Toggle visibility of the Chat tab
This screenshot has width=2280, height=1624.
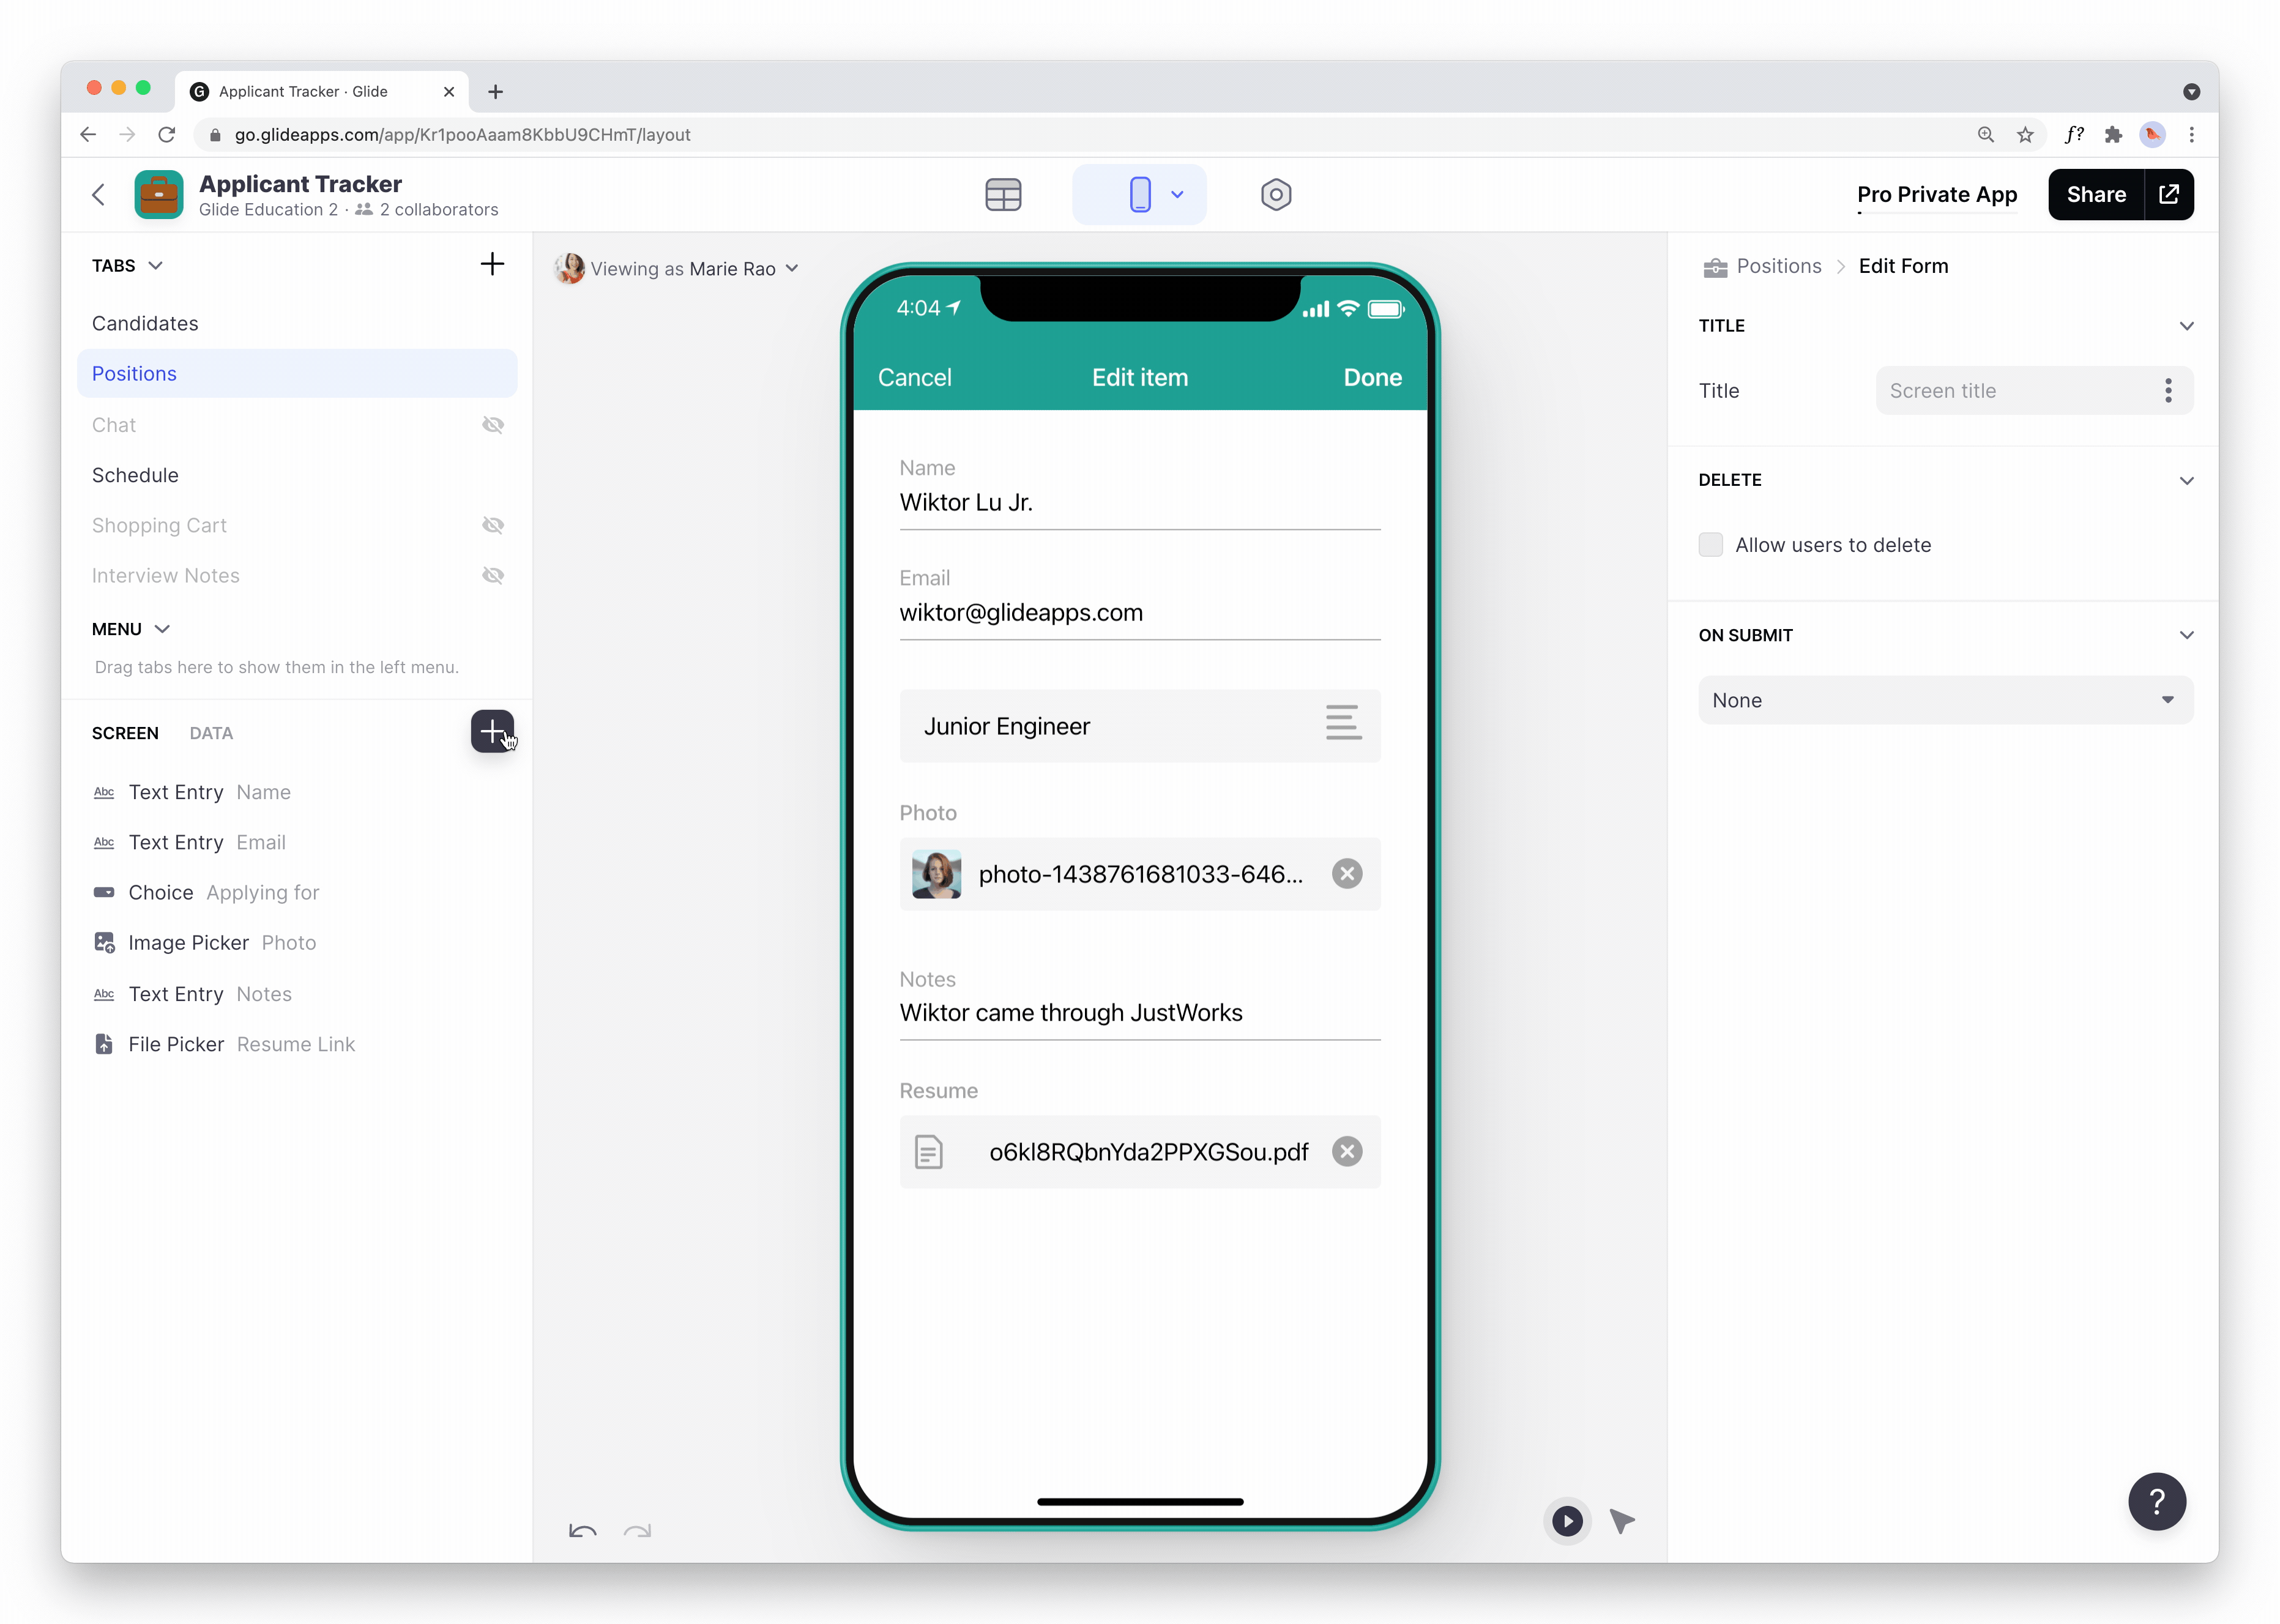(x=492, y=425)
